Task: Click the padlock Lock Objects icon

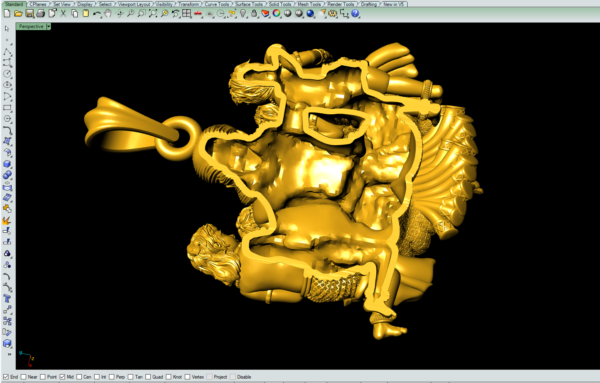Action: click(x=254, y=14)
